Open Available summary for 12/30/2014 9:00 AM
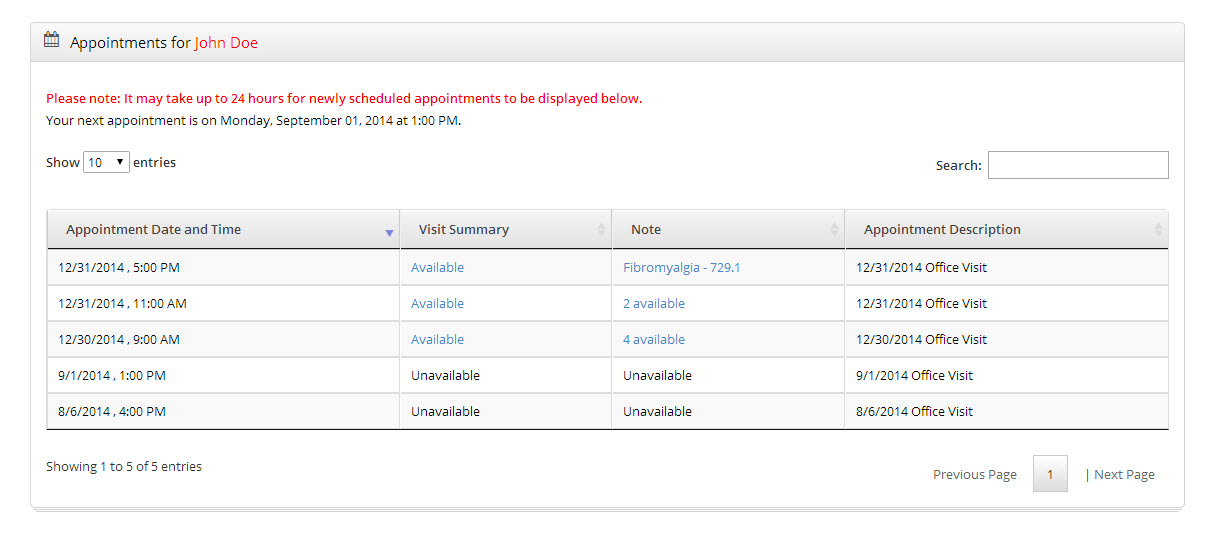1214x542 pixels. pos(437,340)
